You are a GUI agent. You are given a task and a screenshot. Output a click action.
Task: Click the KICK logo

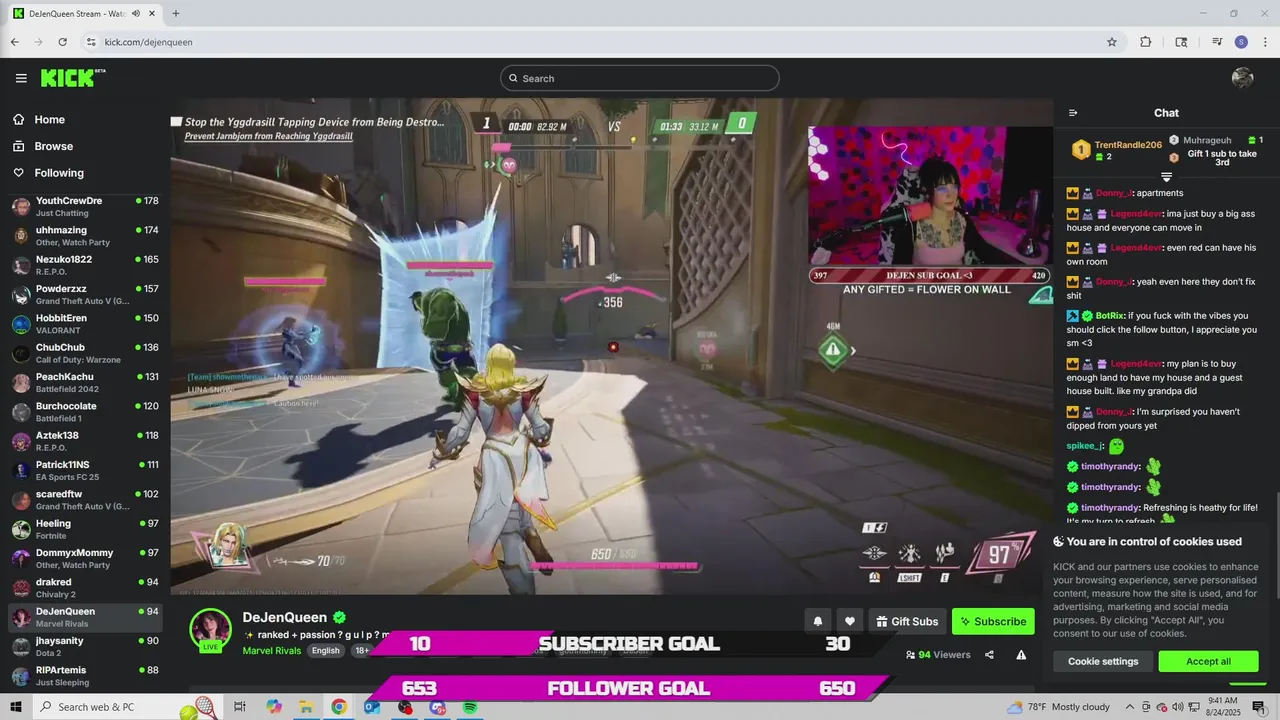(73, 78)
